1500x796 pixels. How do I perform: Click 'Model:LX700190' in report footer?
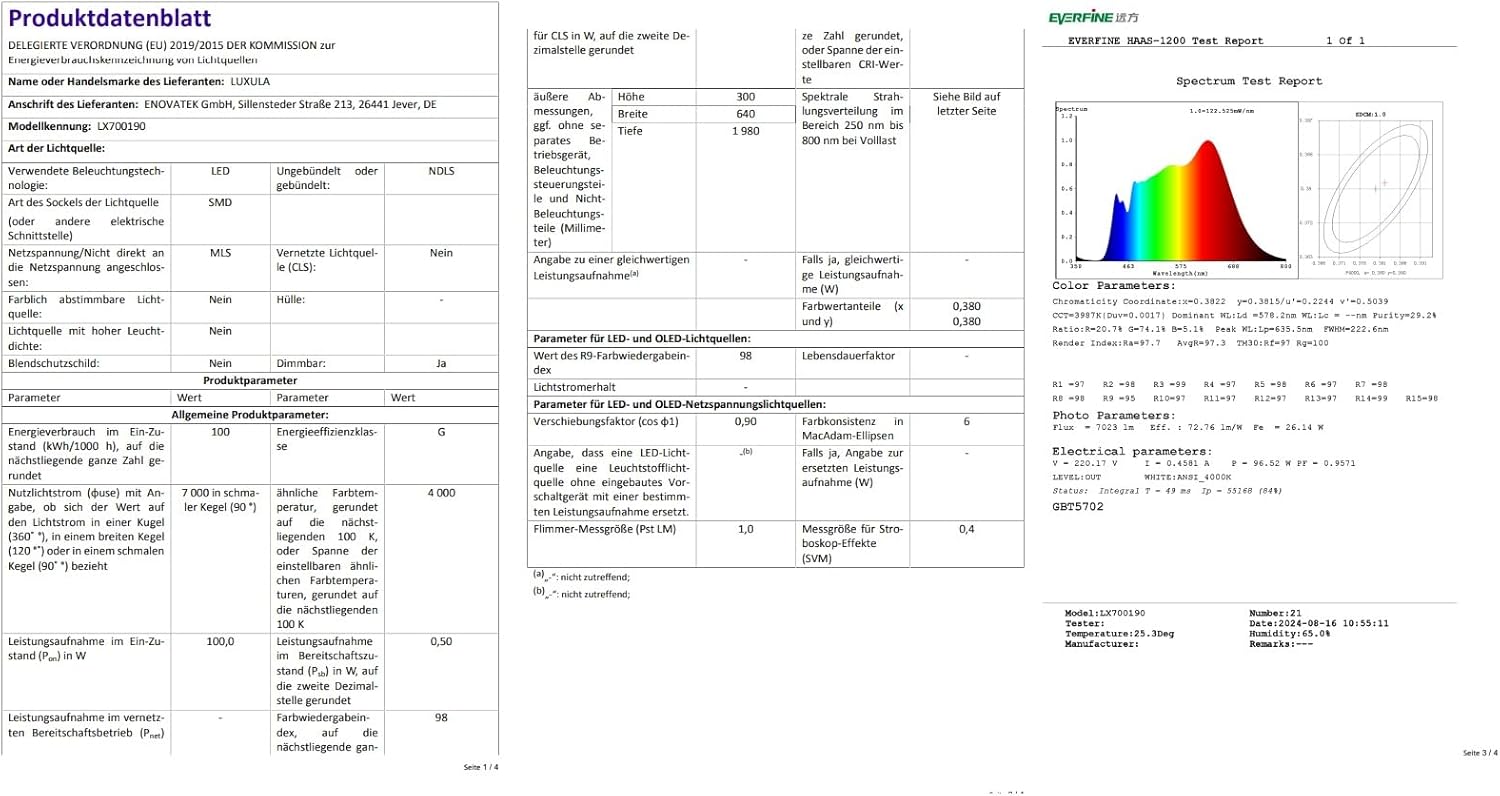pyautogui.click(x=1104, y=612)
